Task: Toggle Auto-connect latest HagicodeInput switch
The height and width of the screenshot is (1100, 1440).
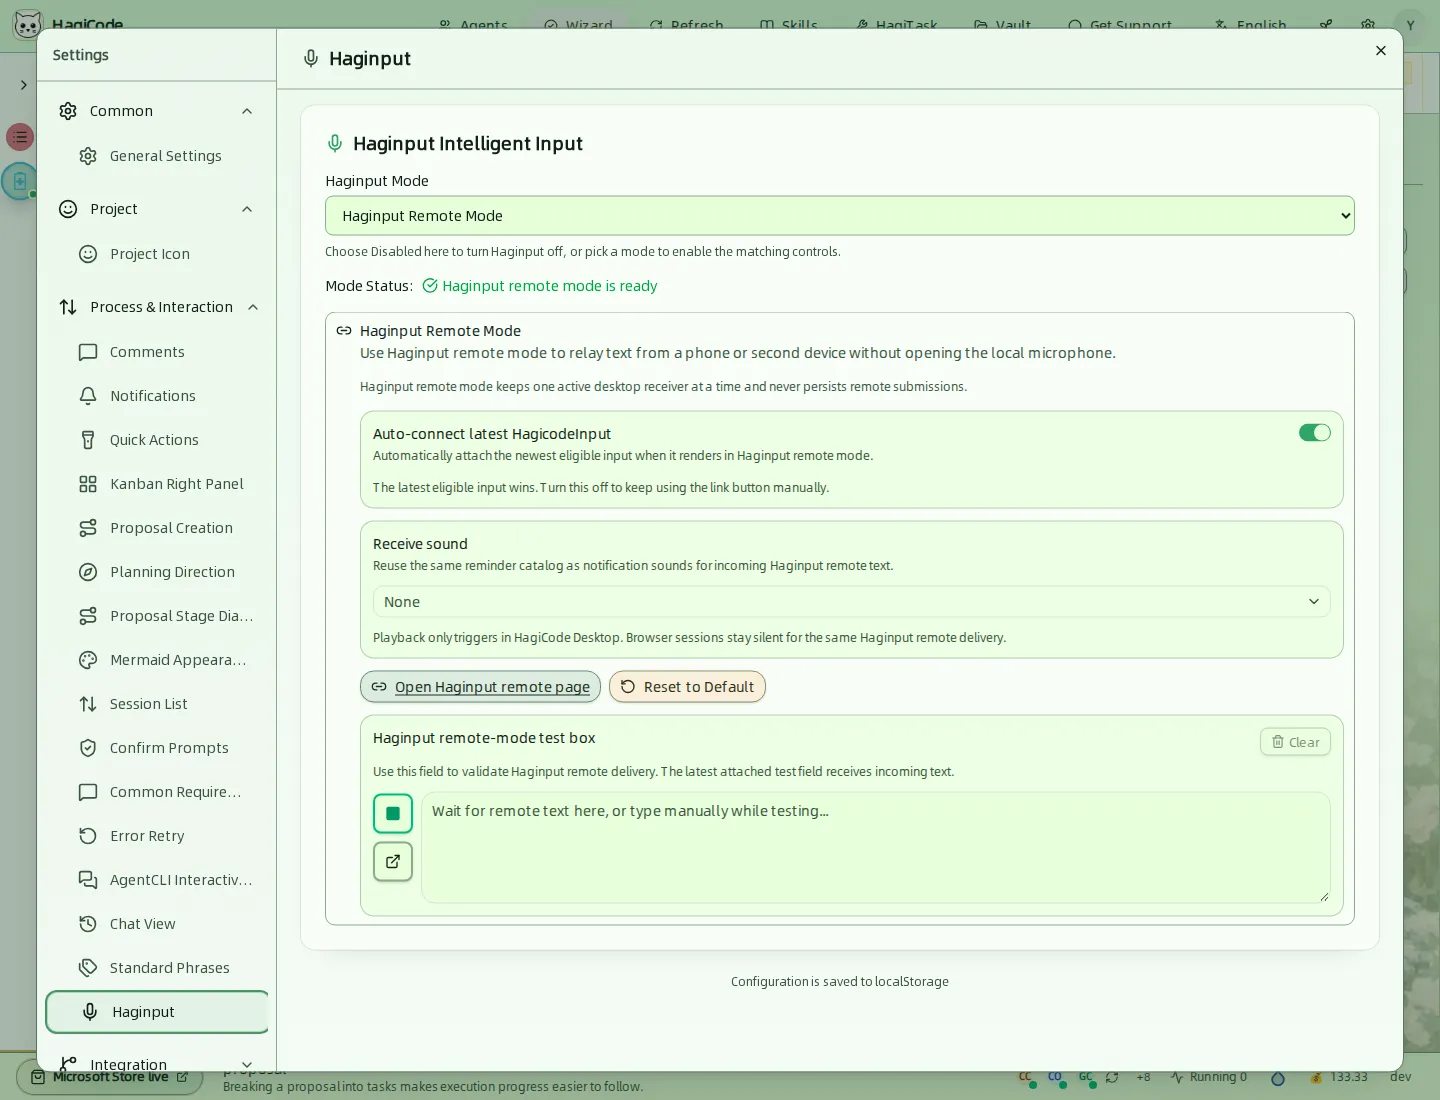Action: (x=1314, y=433)
